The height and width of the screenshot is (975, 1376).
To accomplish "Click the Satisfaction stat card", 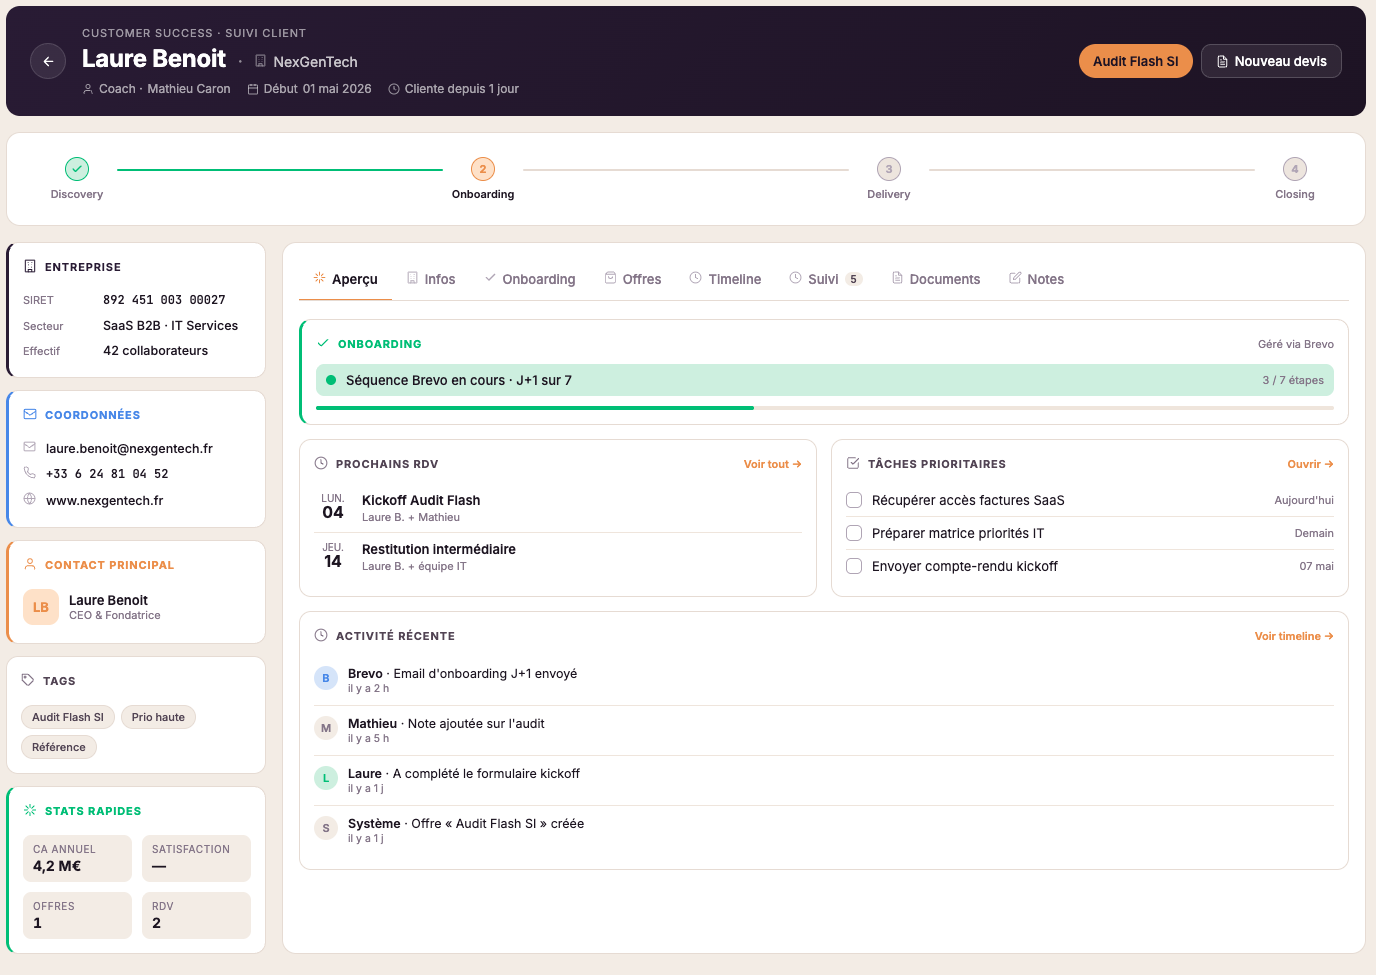I will 196,858.
